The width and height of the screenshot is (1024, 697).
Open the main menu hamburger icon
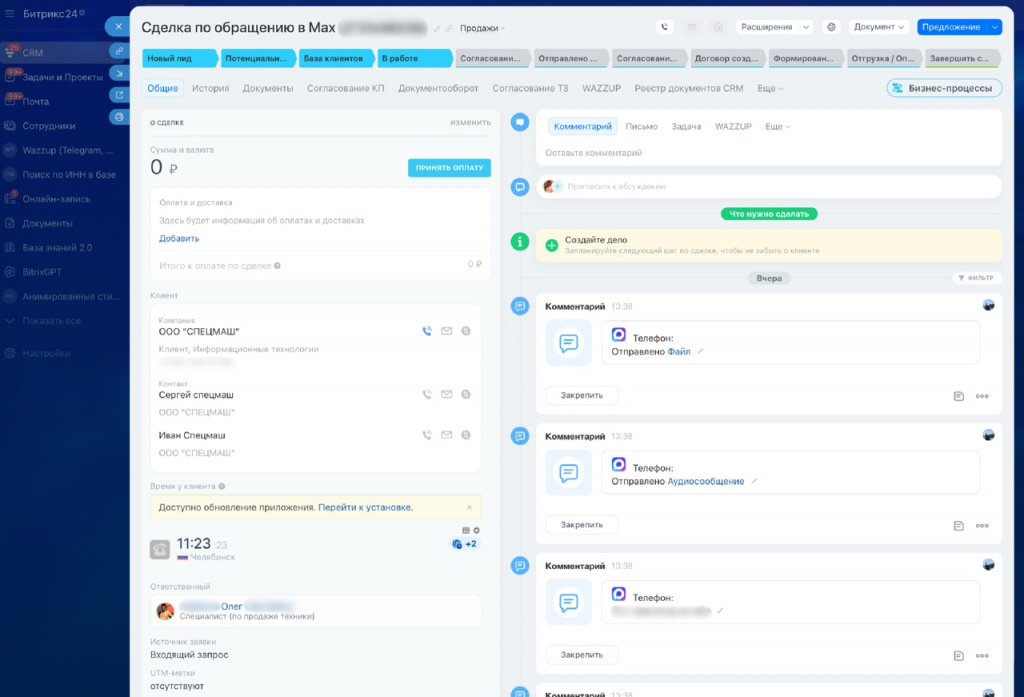[x=10, y=14]
